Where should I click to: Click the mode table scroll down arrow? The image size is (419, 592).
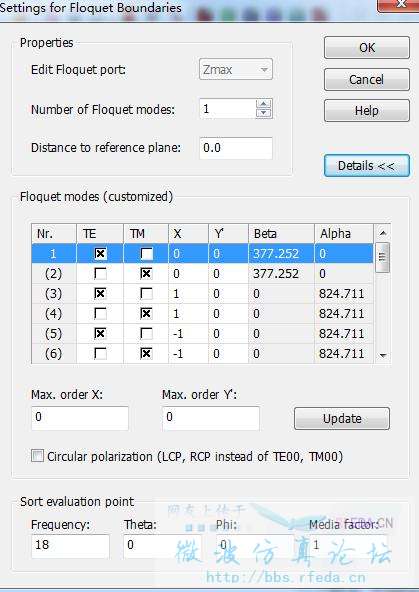point(383,355)
